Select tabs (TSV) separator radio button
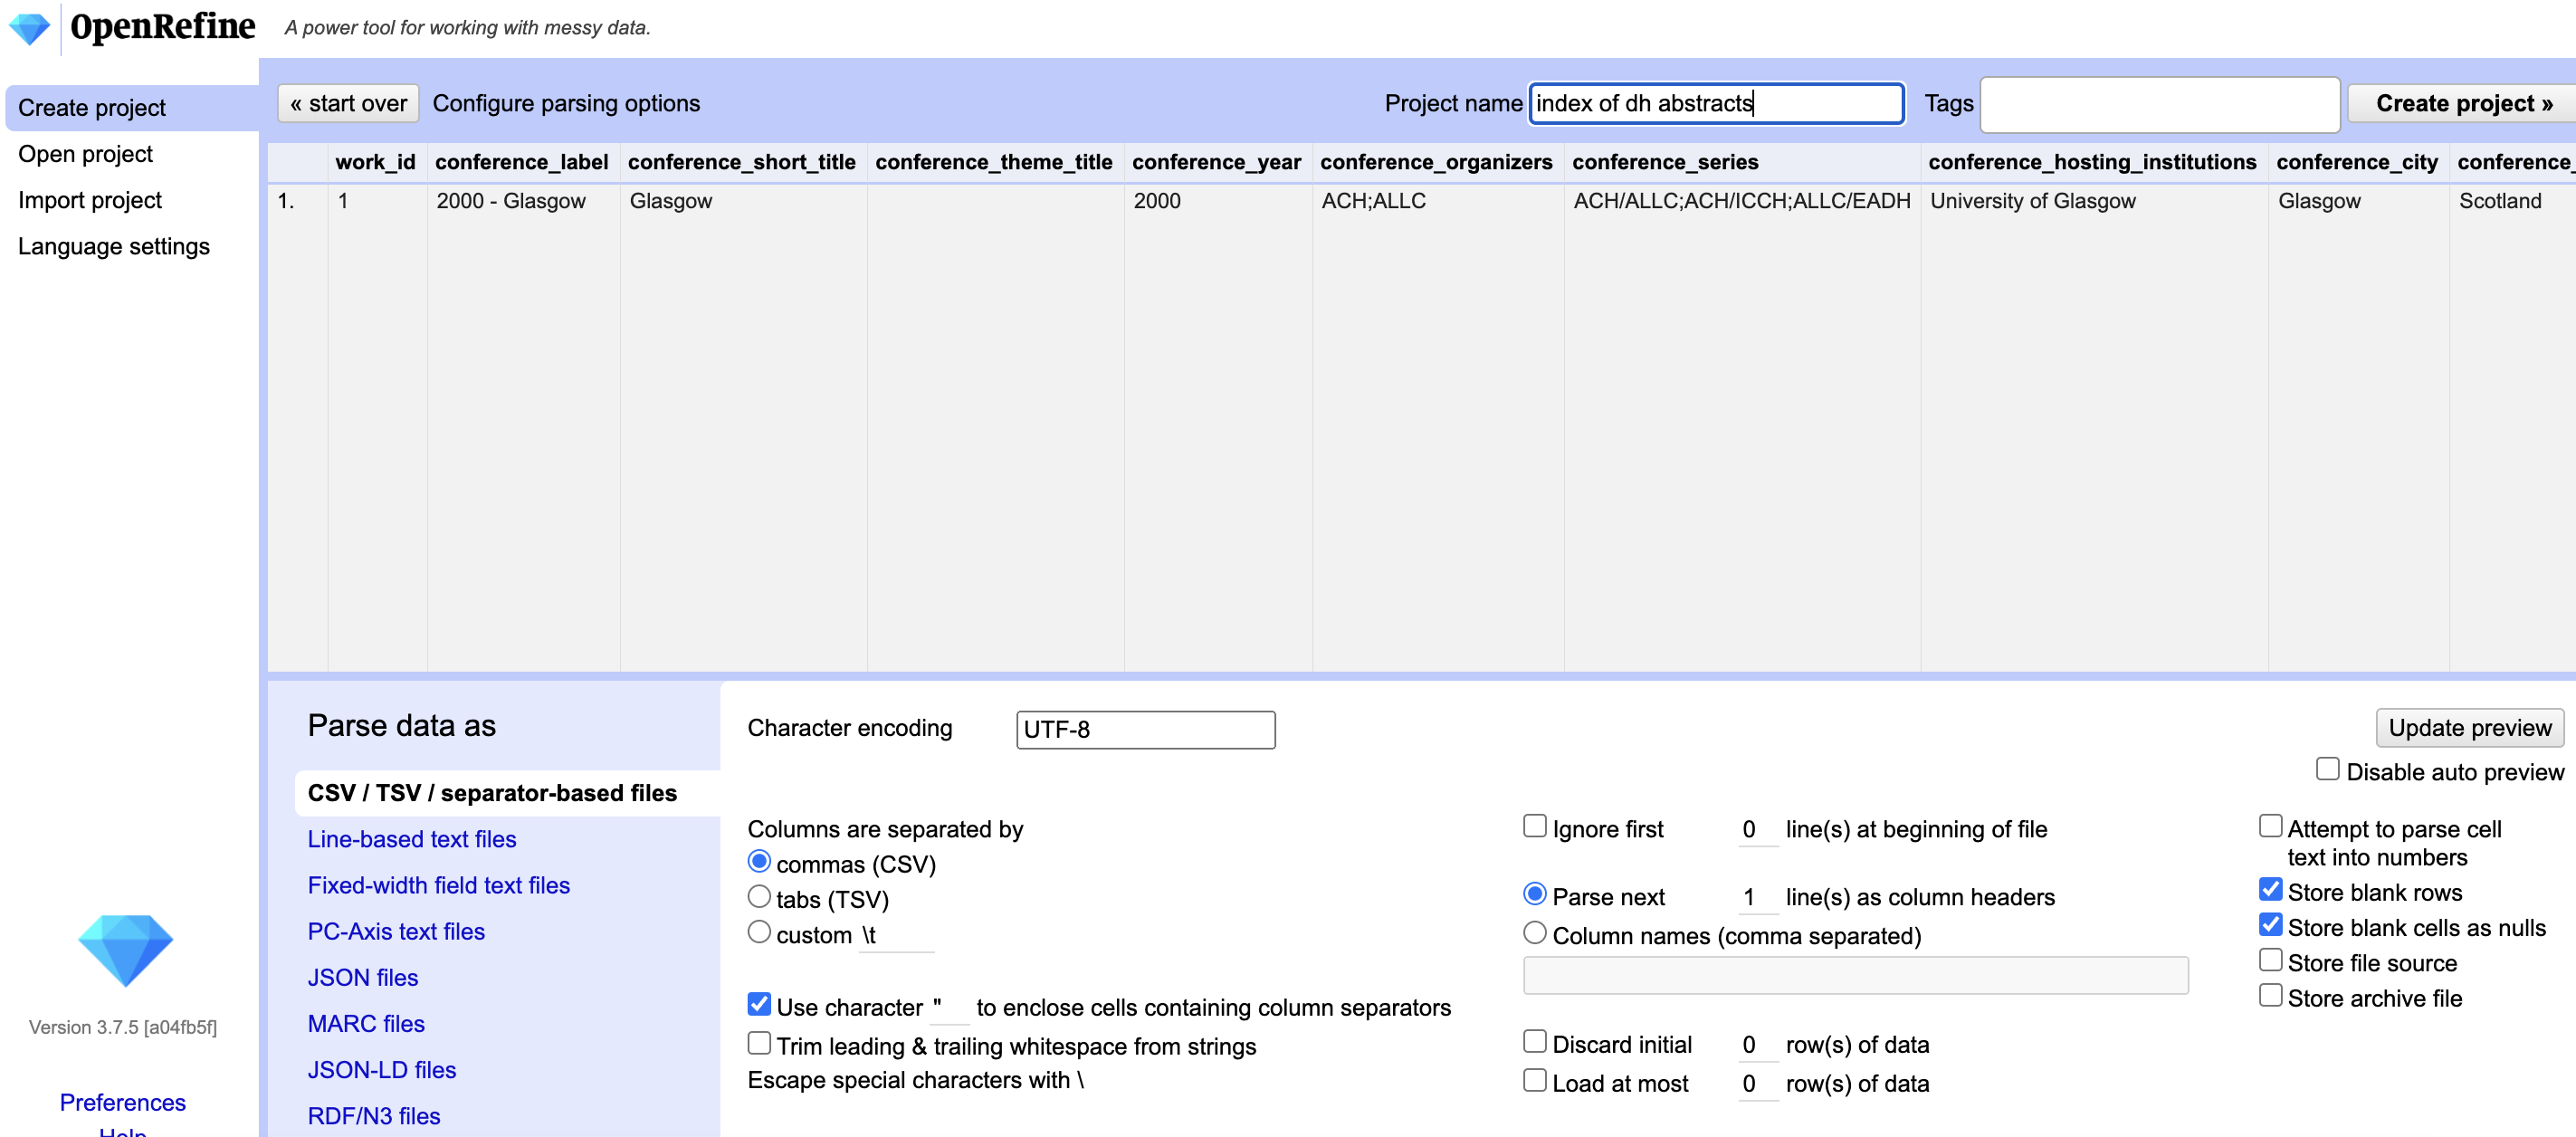Image resolution: width=2576 pixels, height=1137 pixels. tap(759, 897)
